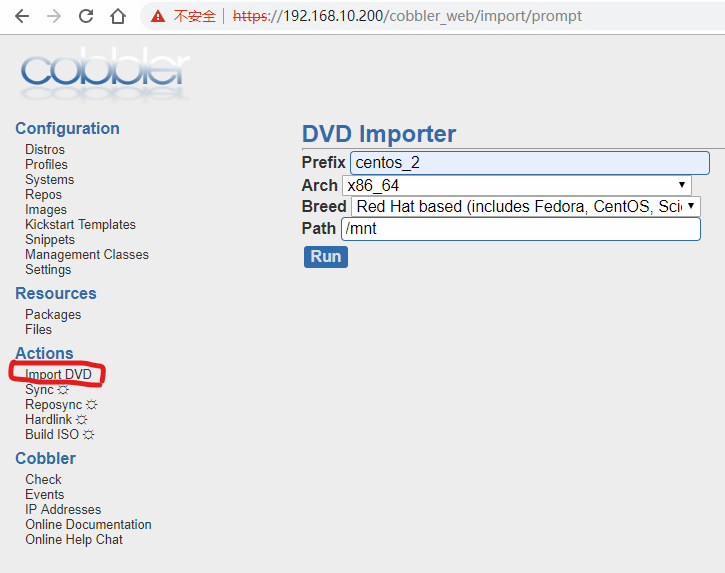The height and width of the screenshot is (573, 725).
Task: Open Online Documentation link
Action: pyautogui.click(x=88, y=524)
